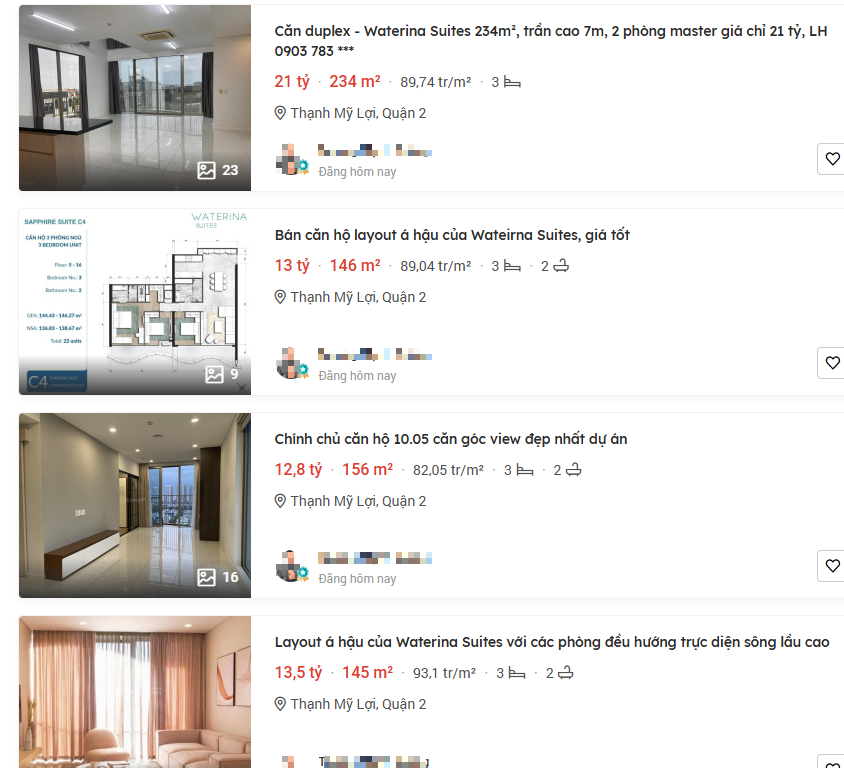Open Căn duplex Waterina Suites 234m² title

tap(551, 41)
